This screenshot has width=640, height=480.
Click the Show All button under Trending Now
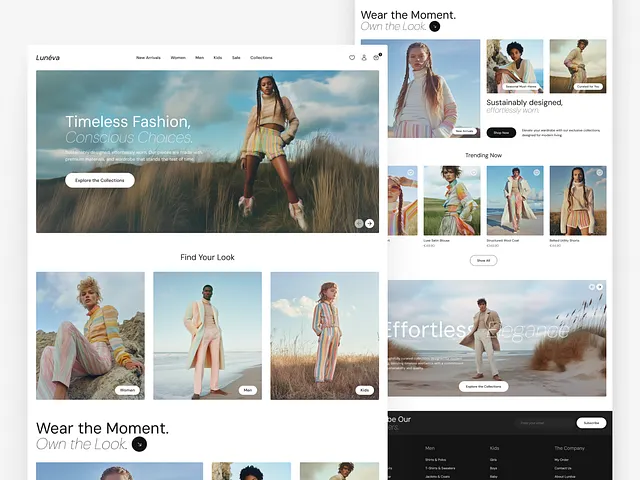(483, 260)
